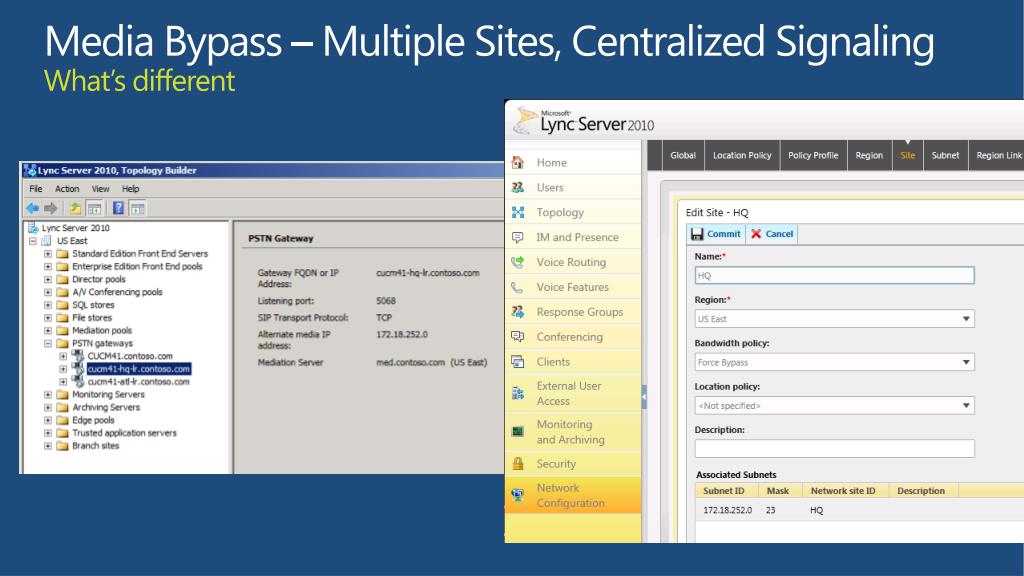
Task: Click the Name input field containing HQ
Action: (x=834, y=276)
